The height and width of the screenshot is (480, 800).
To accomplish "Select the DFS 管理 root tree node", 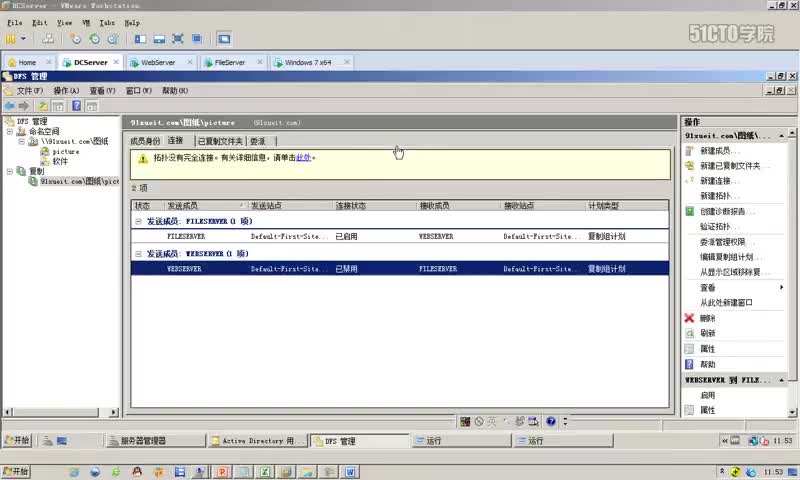I will click(x=32, y=121).
